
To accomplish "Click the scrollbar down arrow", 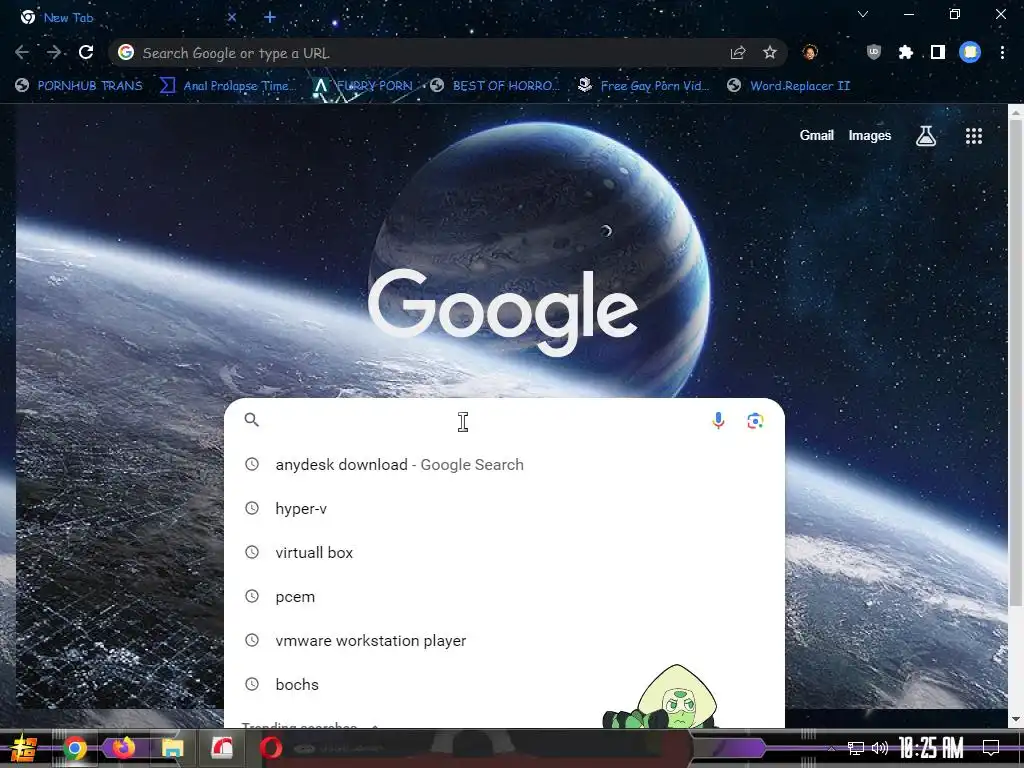I will click(1016, 719).
